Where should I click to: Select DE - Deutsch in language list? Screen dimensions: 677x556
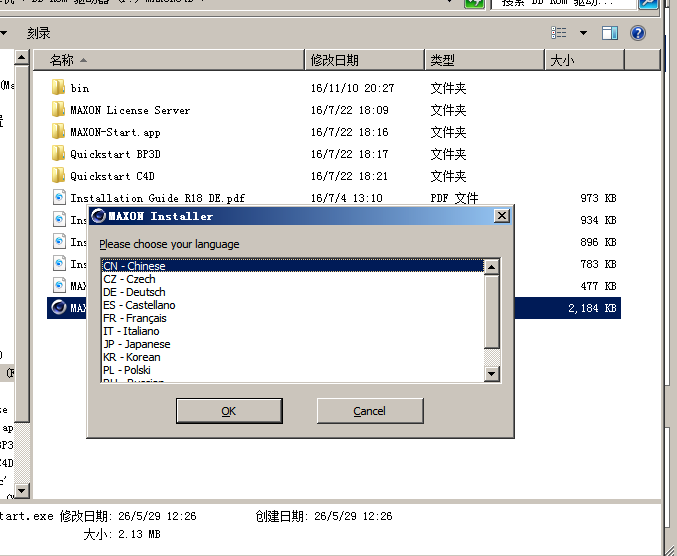293,292
